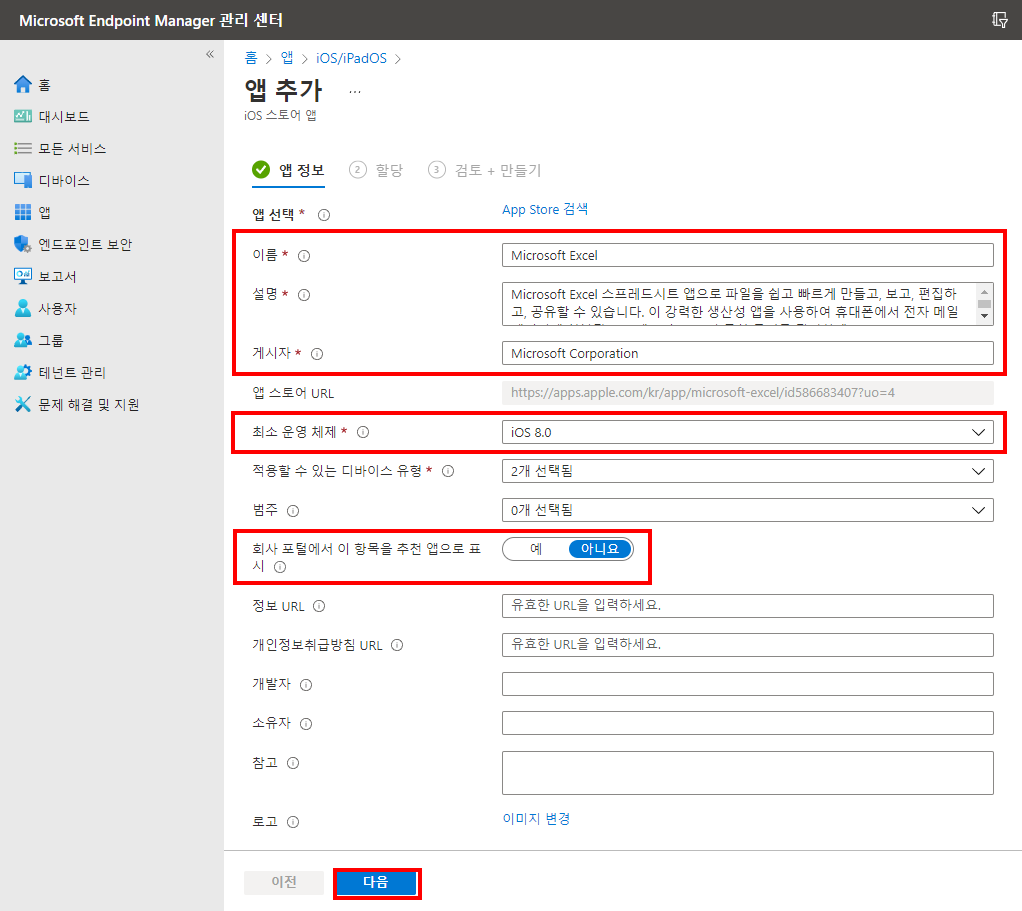This screenshot has height=911, width=1022.
Task: Go to 앱 in the breadcrumb
Action: (287, 58)
